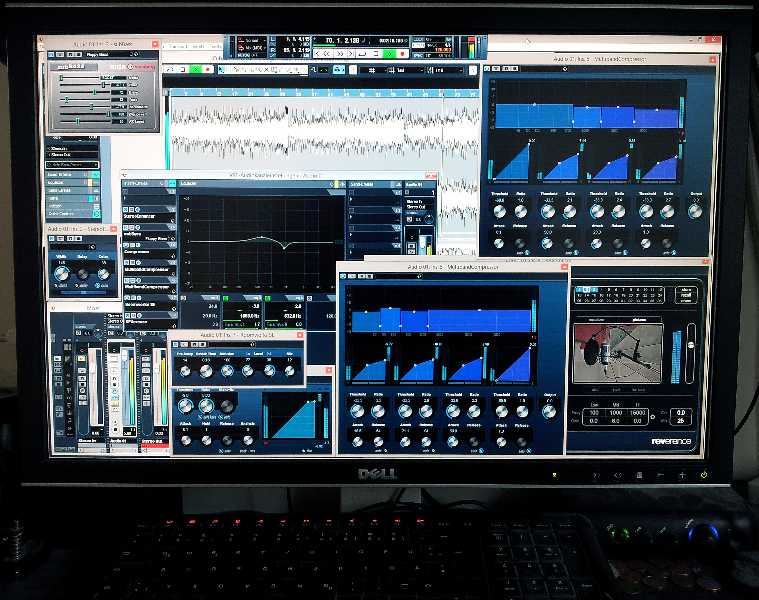The image size is (759, 600).
Task: Click the project timeline ruler
Action: [323, 93]
